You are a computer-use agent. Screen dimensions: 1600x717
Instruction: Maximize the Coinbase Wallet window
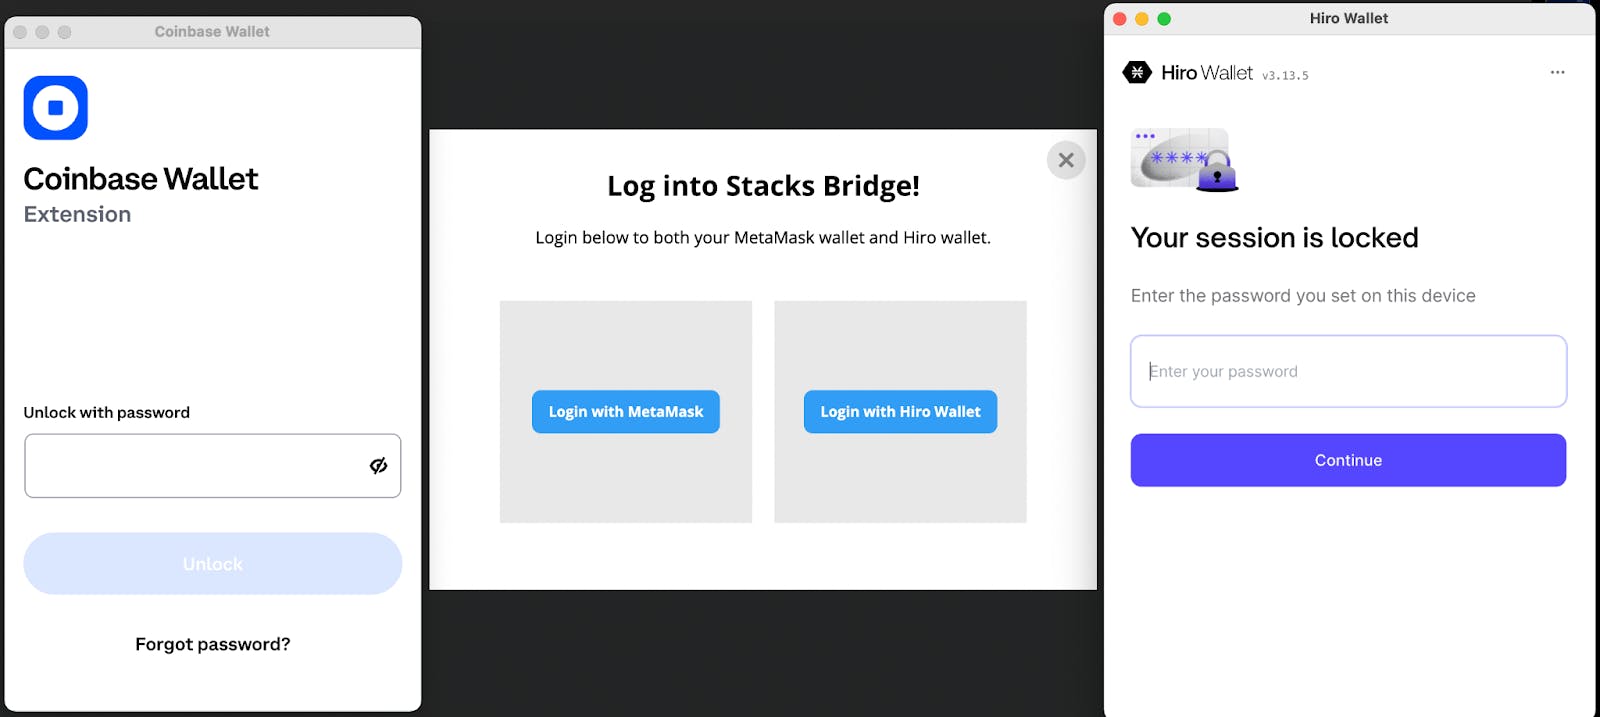click(64, 32)
